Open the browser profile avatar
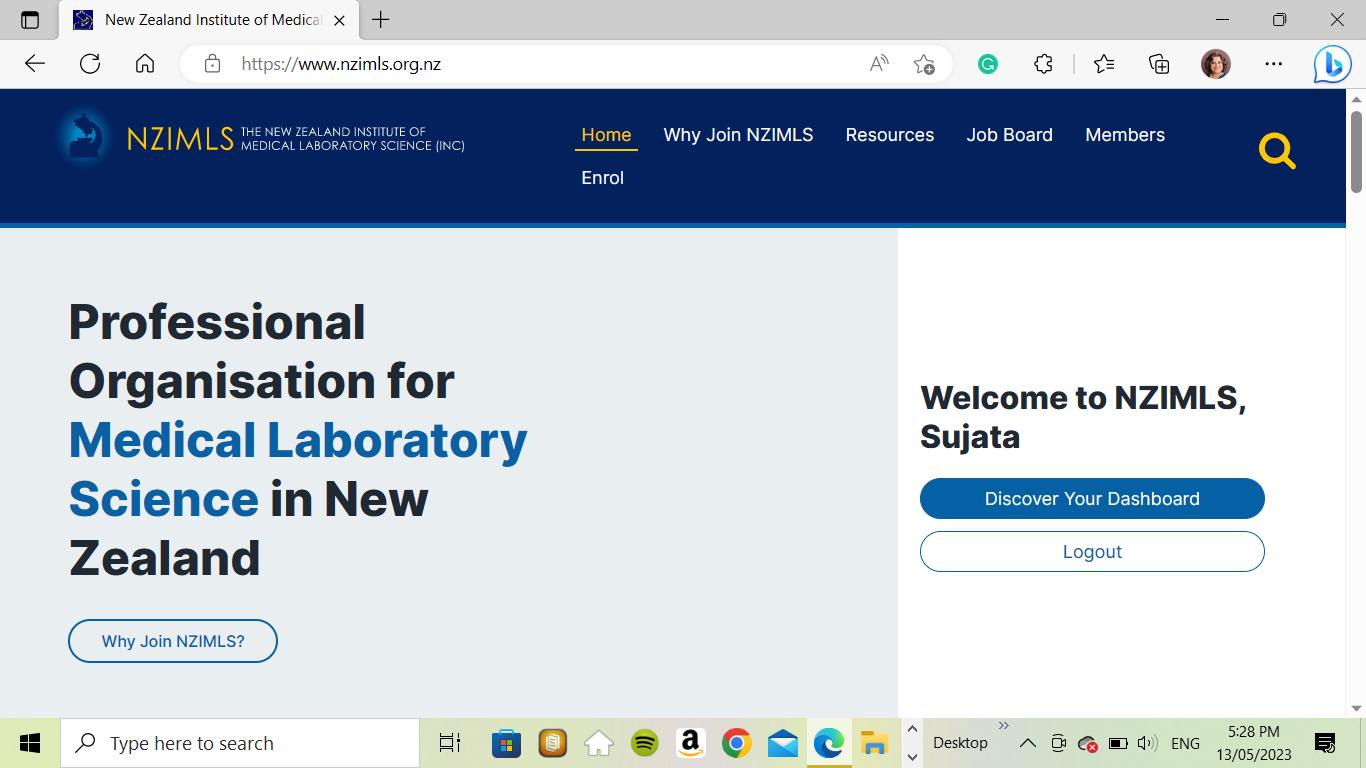The width and height of the screenshot is (1366, 768). (x=1216, y=64)
